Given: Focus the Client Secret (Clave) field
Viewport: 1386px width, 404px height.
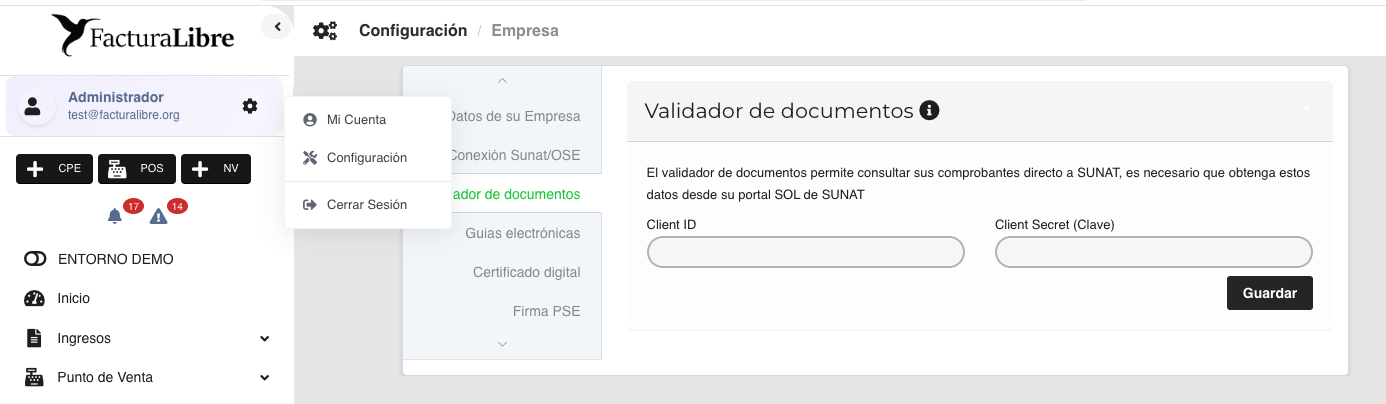Looking at the screenshot, I should (x=1153, y=252).
